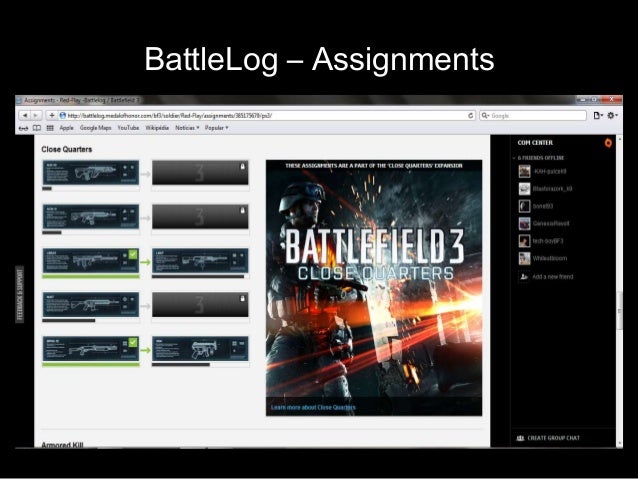Click green arrow after SPAS-12 assignment
638x479 pixels.
pyautogui.click(x=145, y=350)
